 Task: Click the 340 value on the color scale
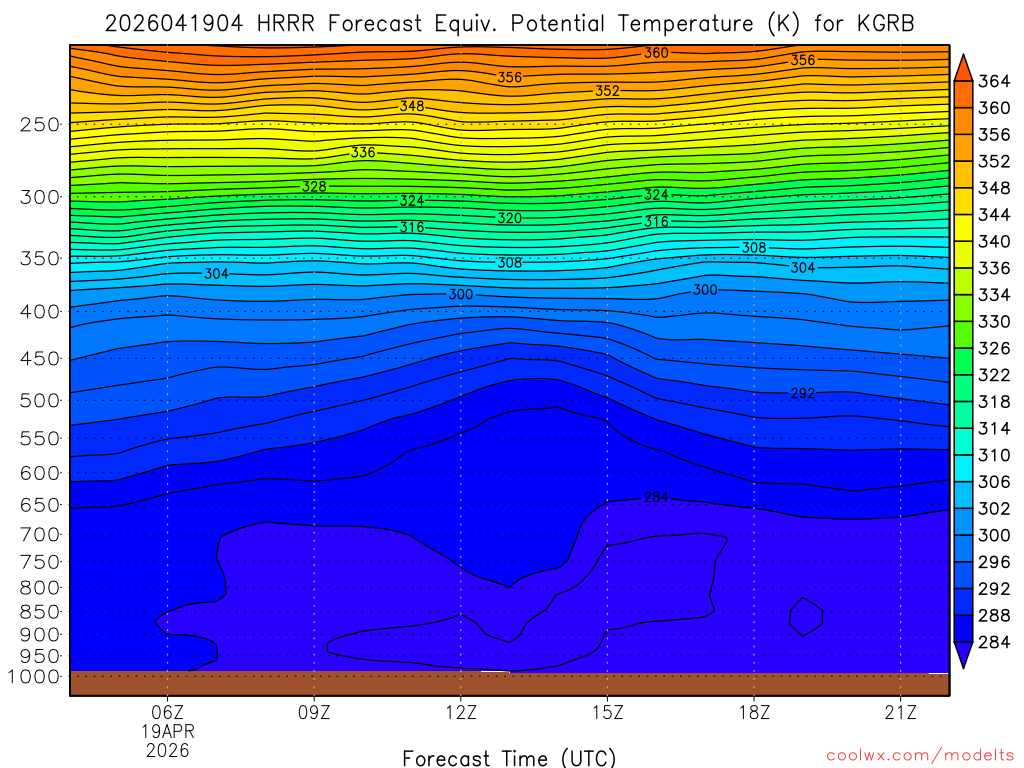994,242
